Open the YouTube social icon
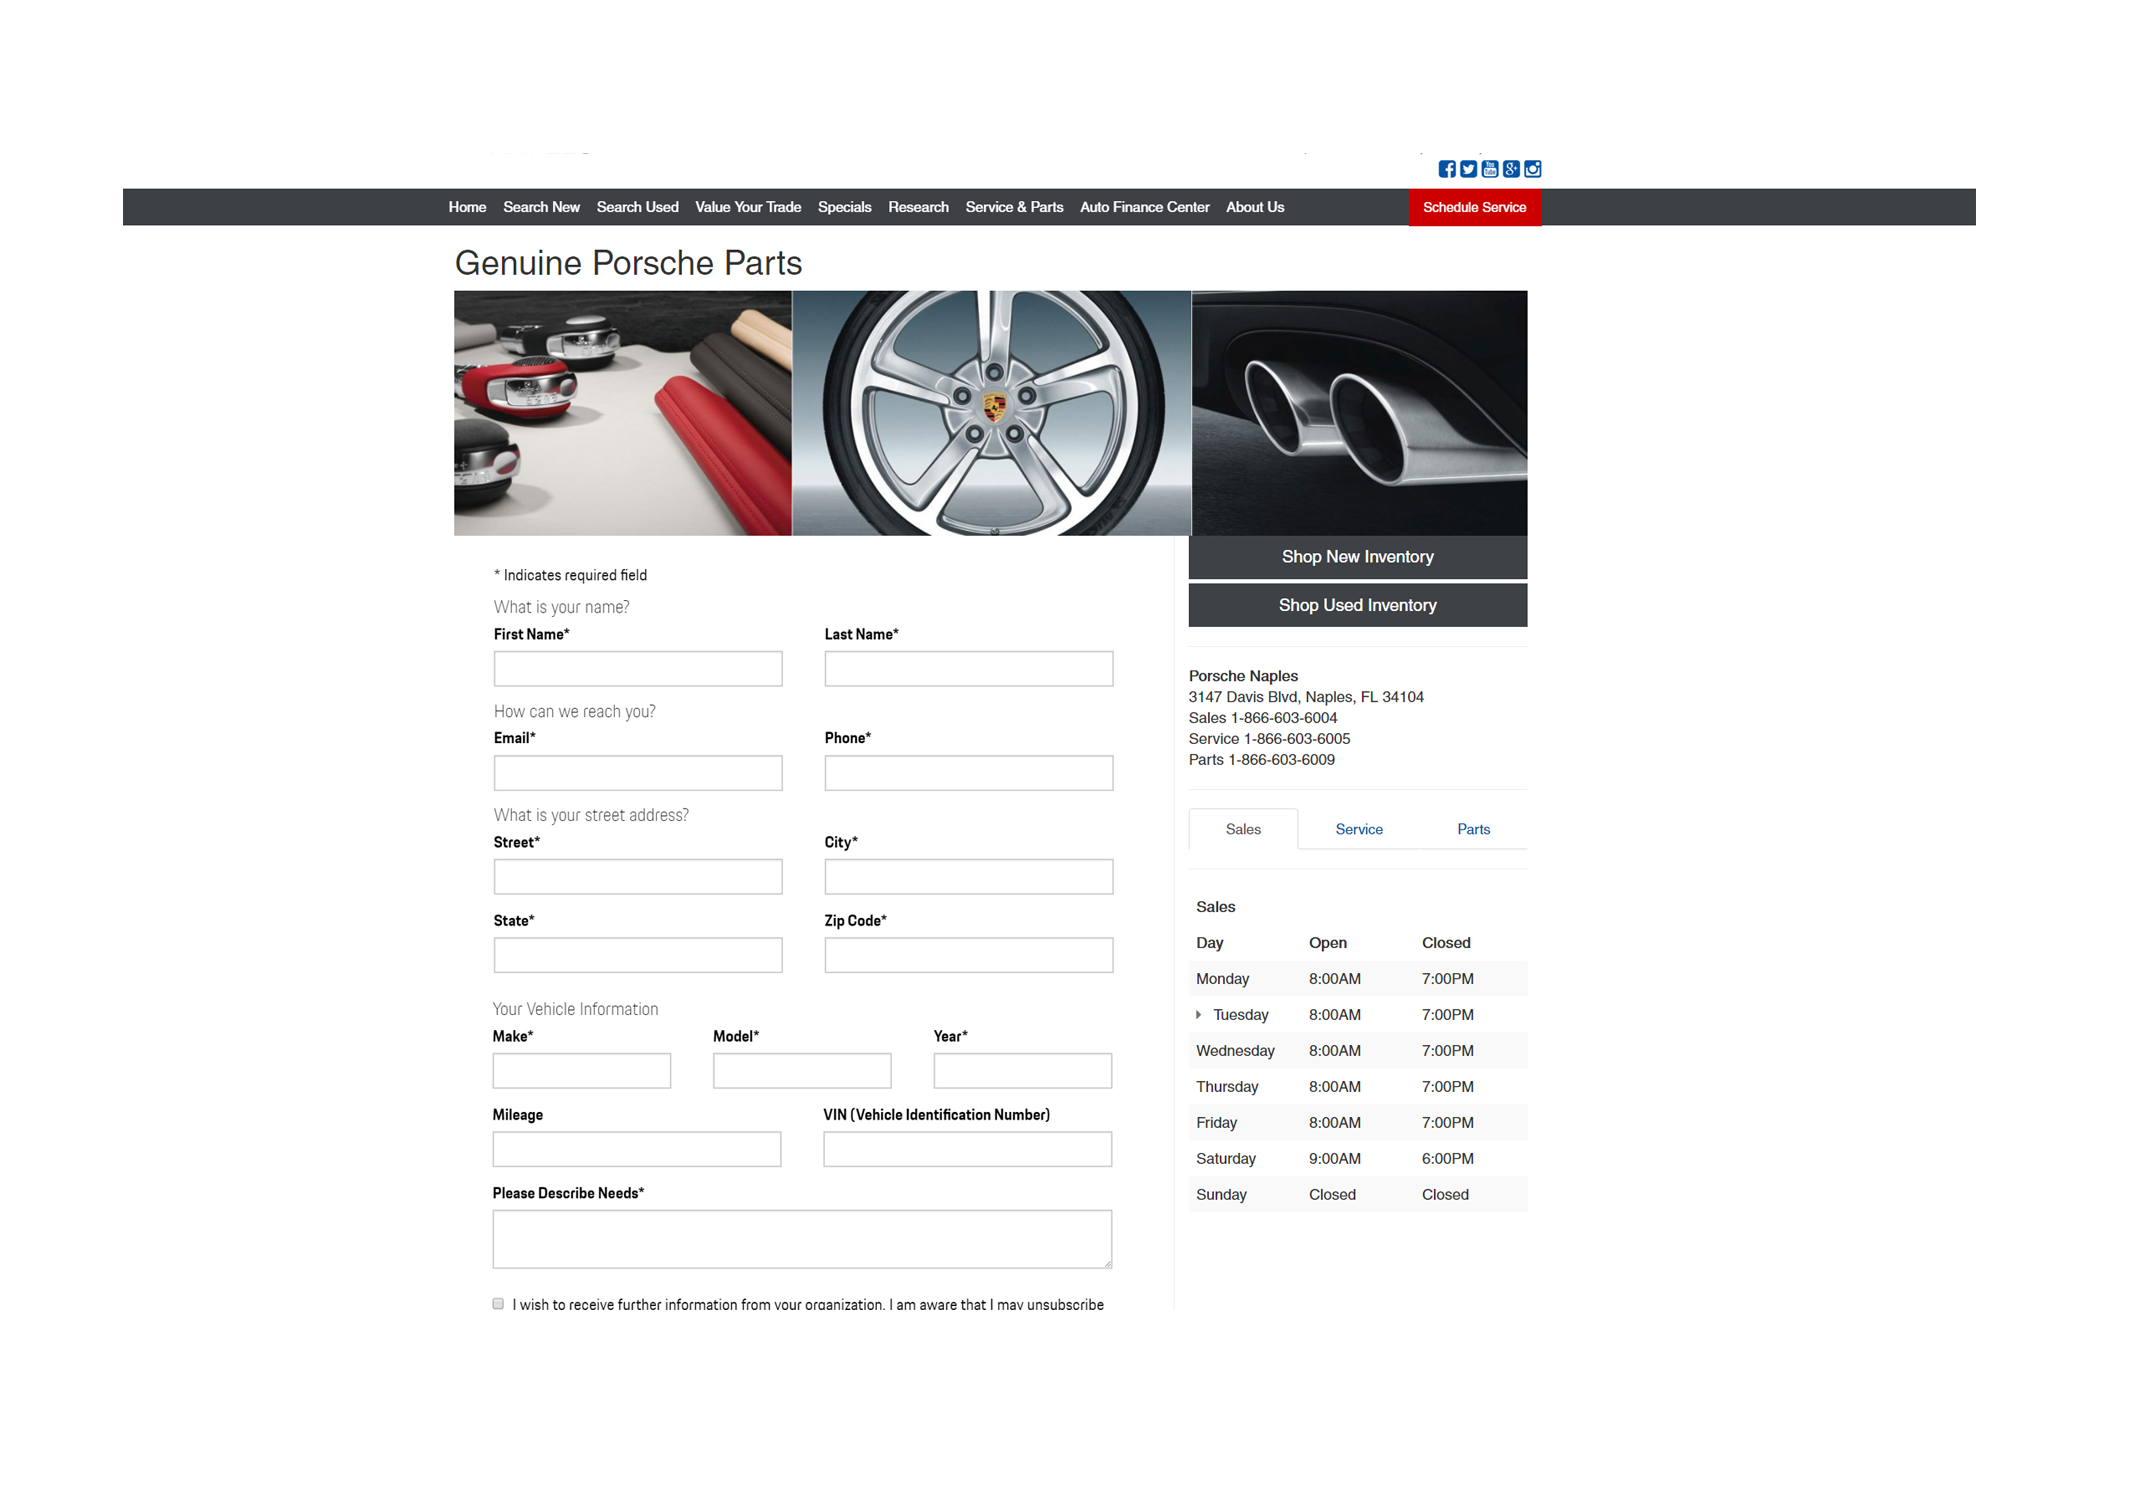2143x1501 pixels. [x=1489, y=169]
